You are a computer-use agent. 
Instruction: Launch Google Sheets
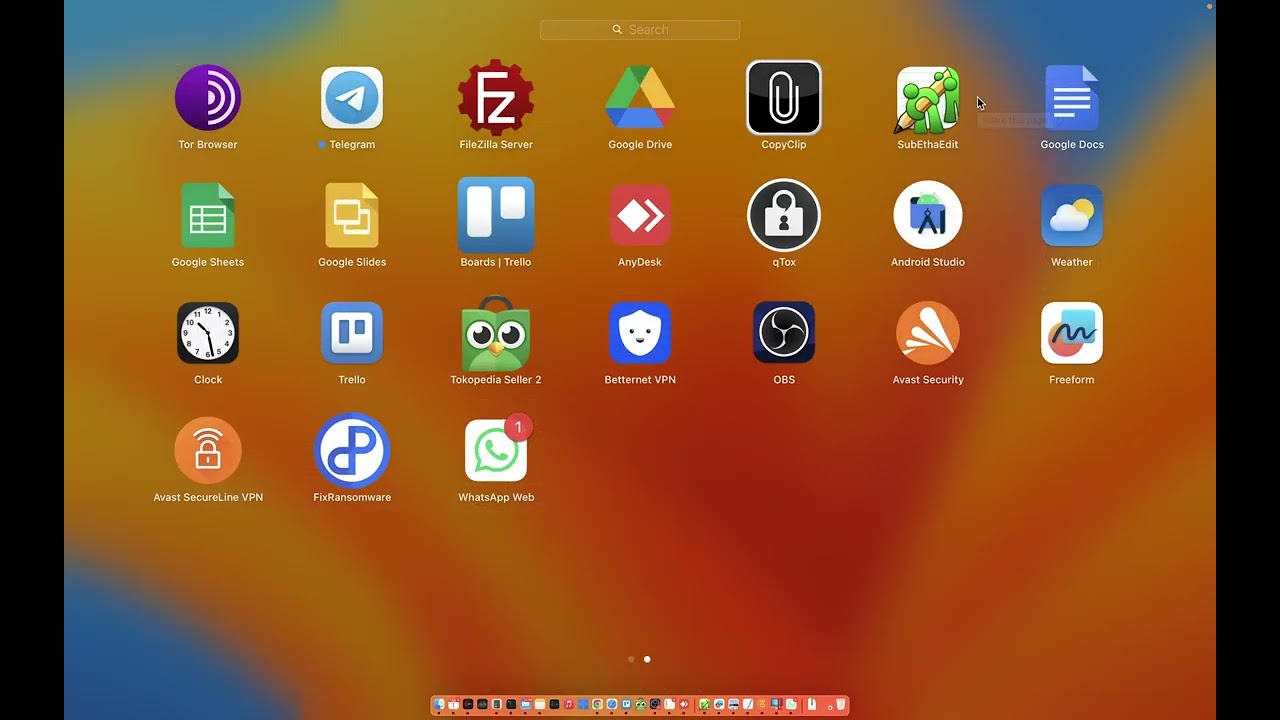[x=208, y=215]
